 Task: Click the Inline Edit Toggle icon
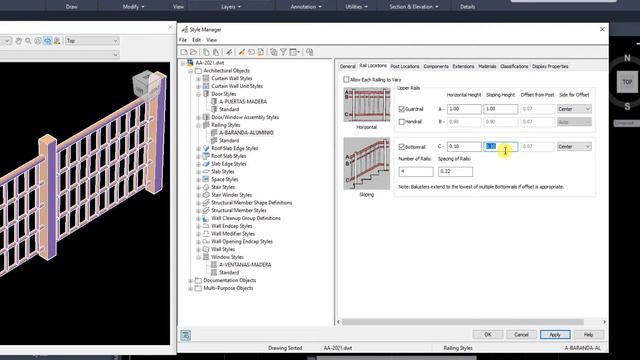310,52
